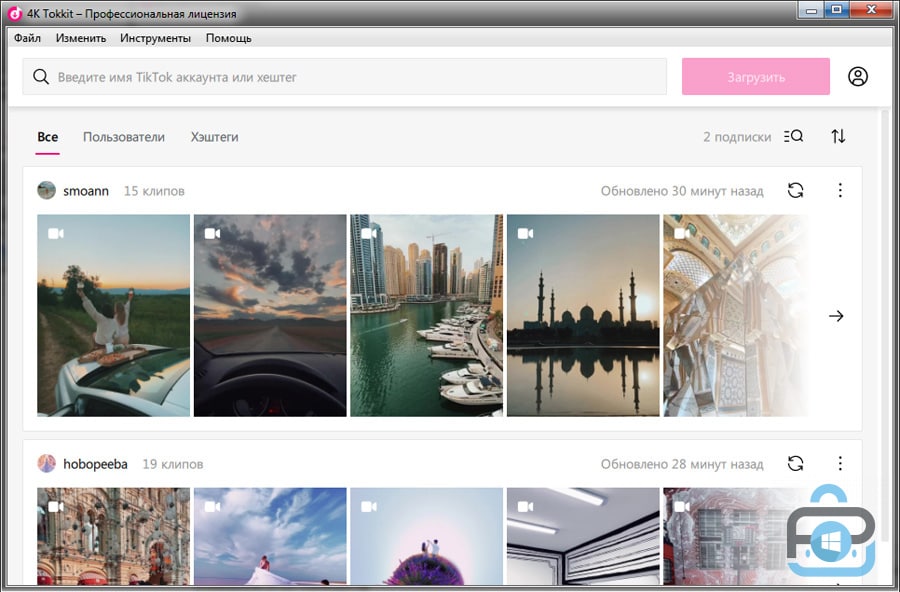This screenshot has height=592, width=900.
Task: Switch to the Пользователи tab
Action: coord(124,137)
